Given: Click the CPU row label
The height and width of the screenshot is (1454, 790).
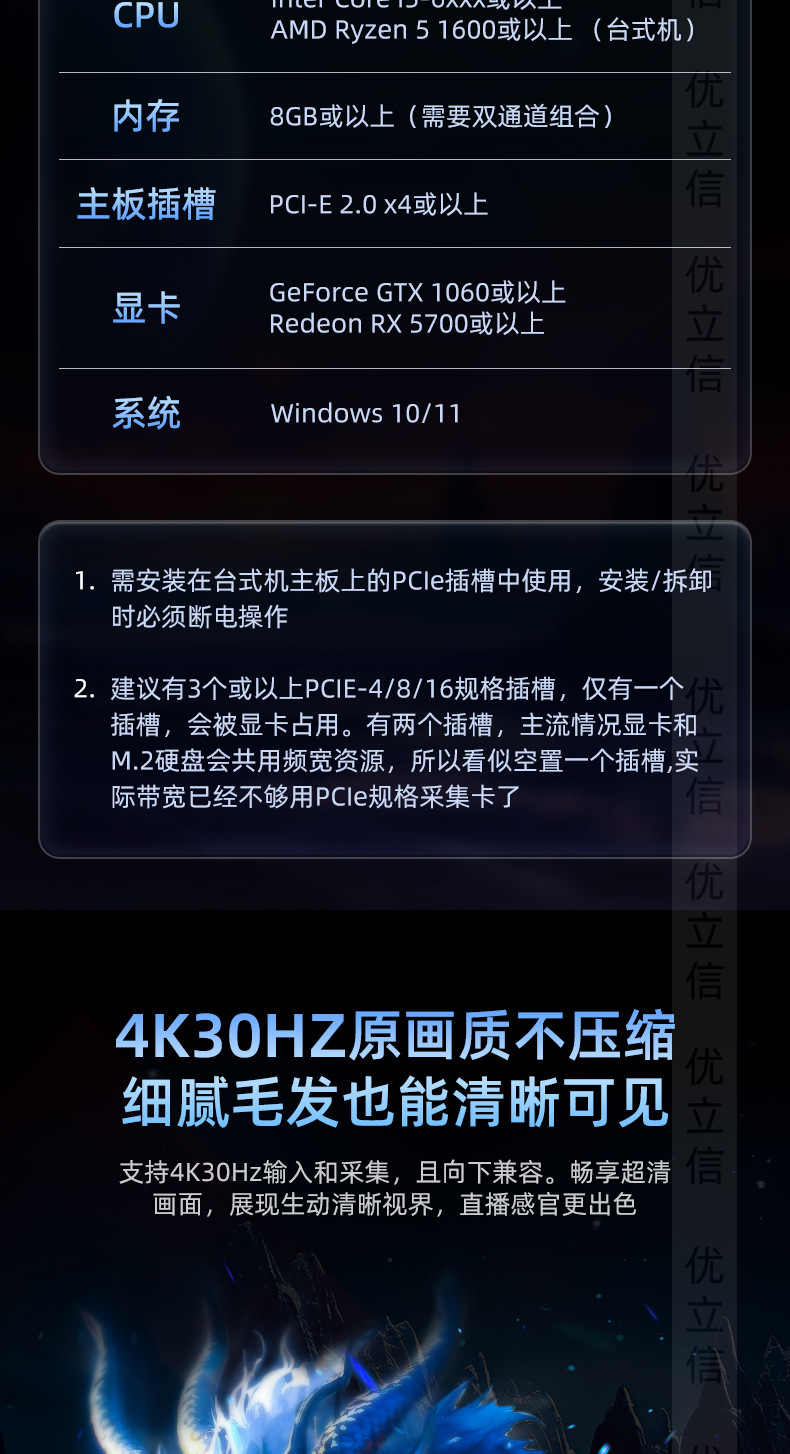Looking at the screenshot, I should tap(146, 15).
